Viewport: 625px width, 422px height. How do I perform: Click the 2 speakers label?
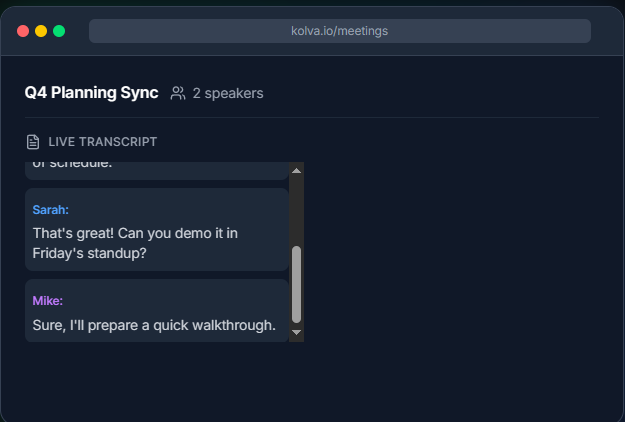tap(228, 93)
